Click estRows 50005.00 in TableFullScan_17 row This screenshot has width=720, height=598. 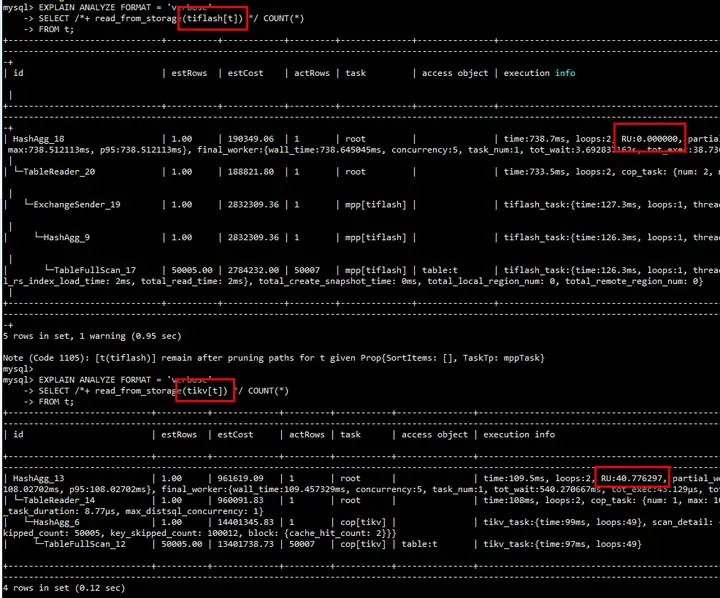[192, 270]
